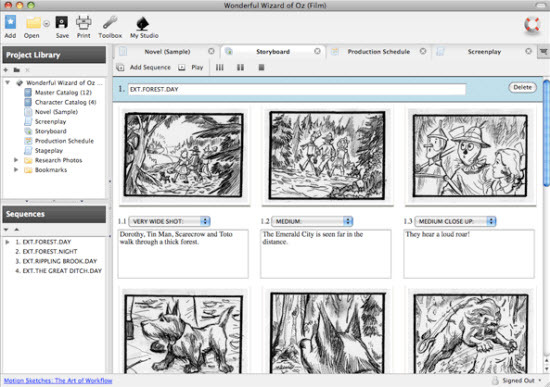Click the Add star icon in toolbar

10,22
